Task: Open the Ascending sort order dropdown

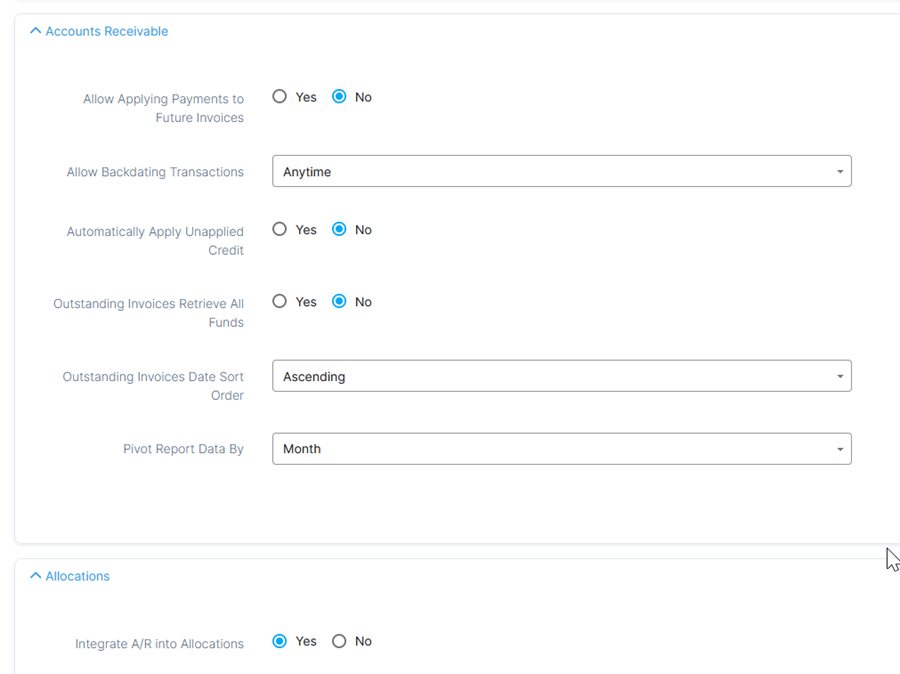Action: coord(561,376)
